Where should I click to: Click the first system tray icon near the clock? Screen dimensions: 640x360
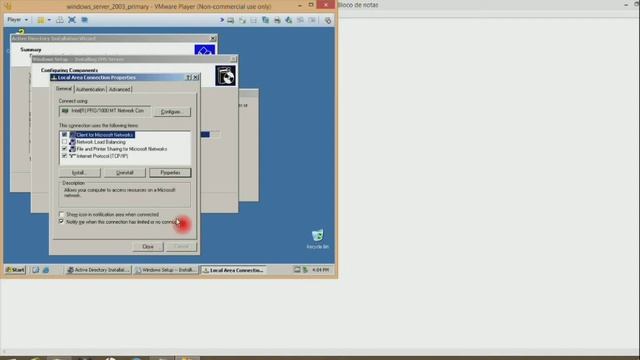tap(297, 270)
